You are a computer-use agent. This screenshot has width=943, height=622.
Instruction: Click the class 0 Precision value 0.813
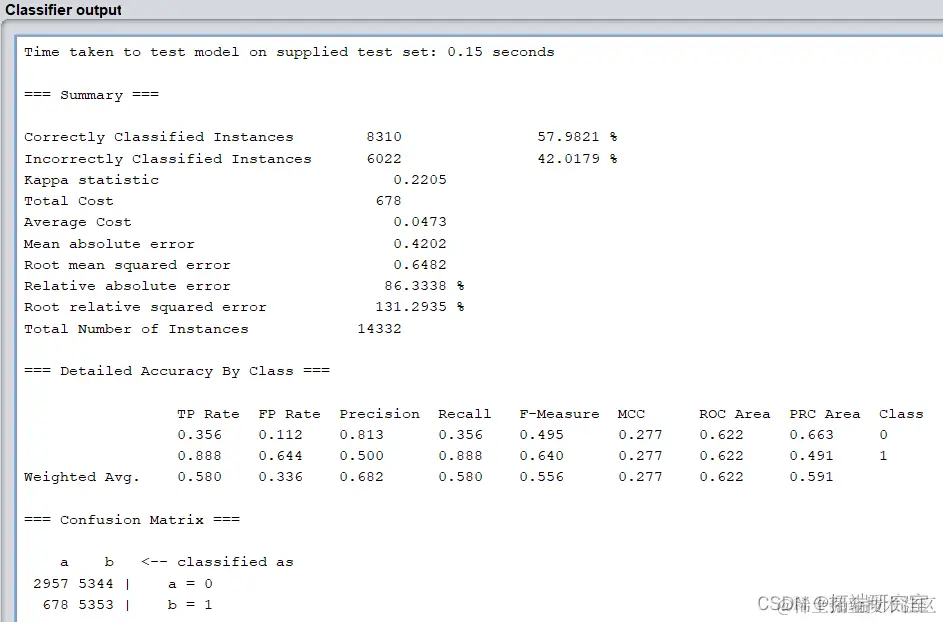361,435
